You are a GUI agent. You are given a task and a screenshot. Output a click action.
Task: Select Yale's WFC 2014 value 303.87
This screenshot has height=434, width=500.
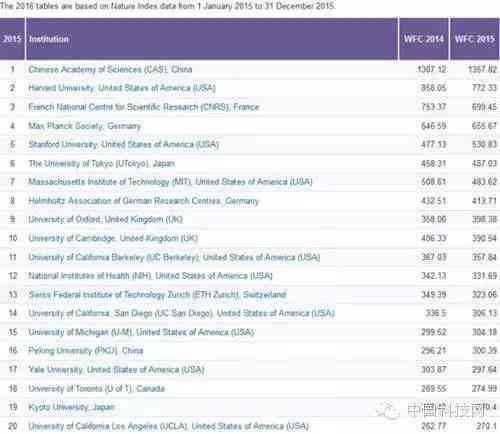pos(434,370)
